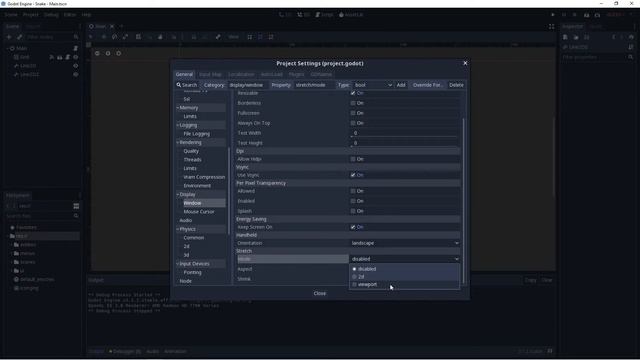Image resolution: width=640 pixels, height=360 pixels.
Task: Open the Type dropdown showing bool
Action: click(x=373, y=85)
